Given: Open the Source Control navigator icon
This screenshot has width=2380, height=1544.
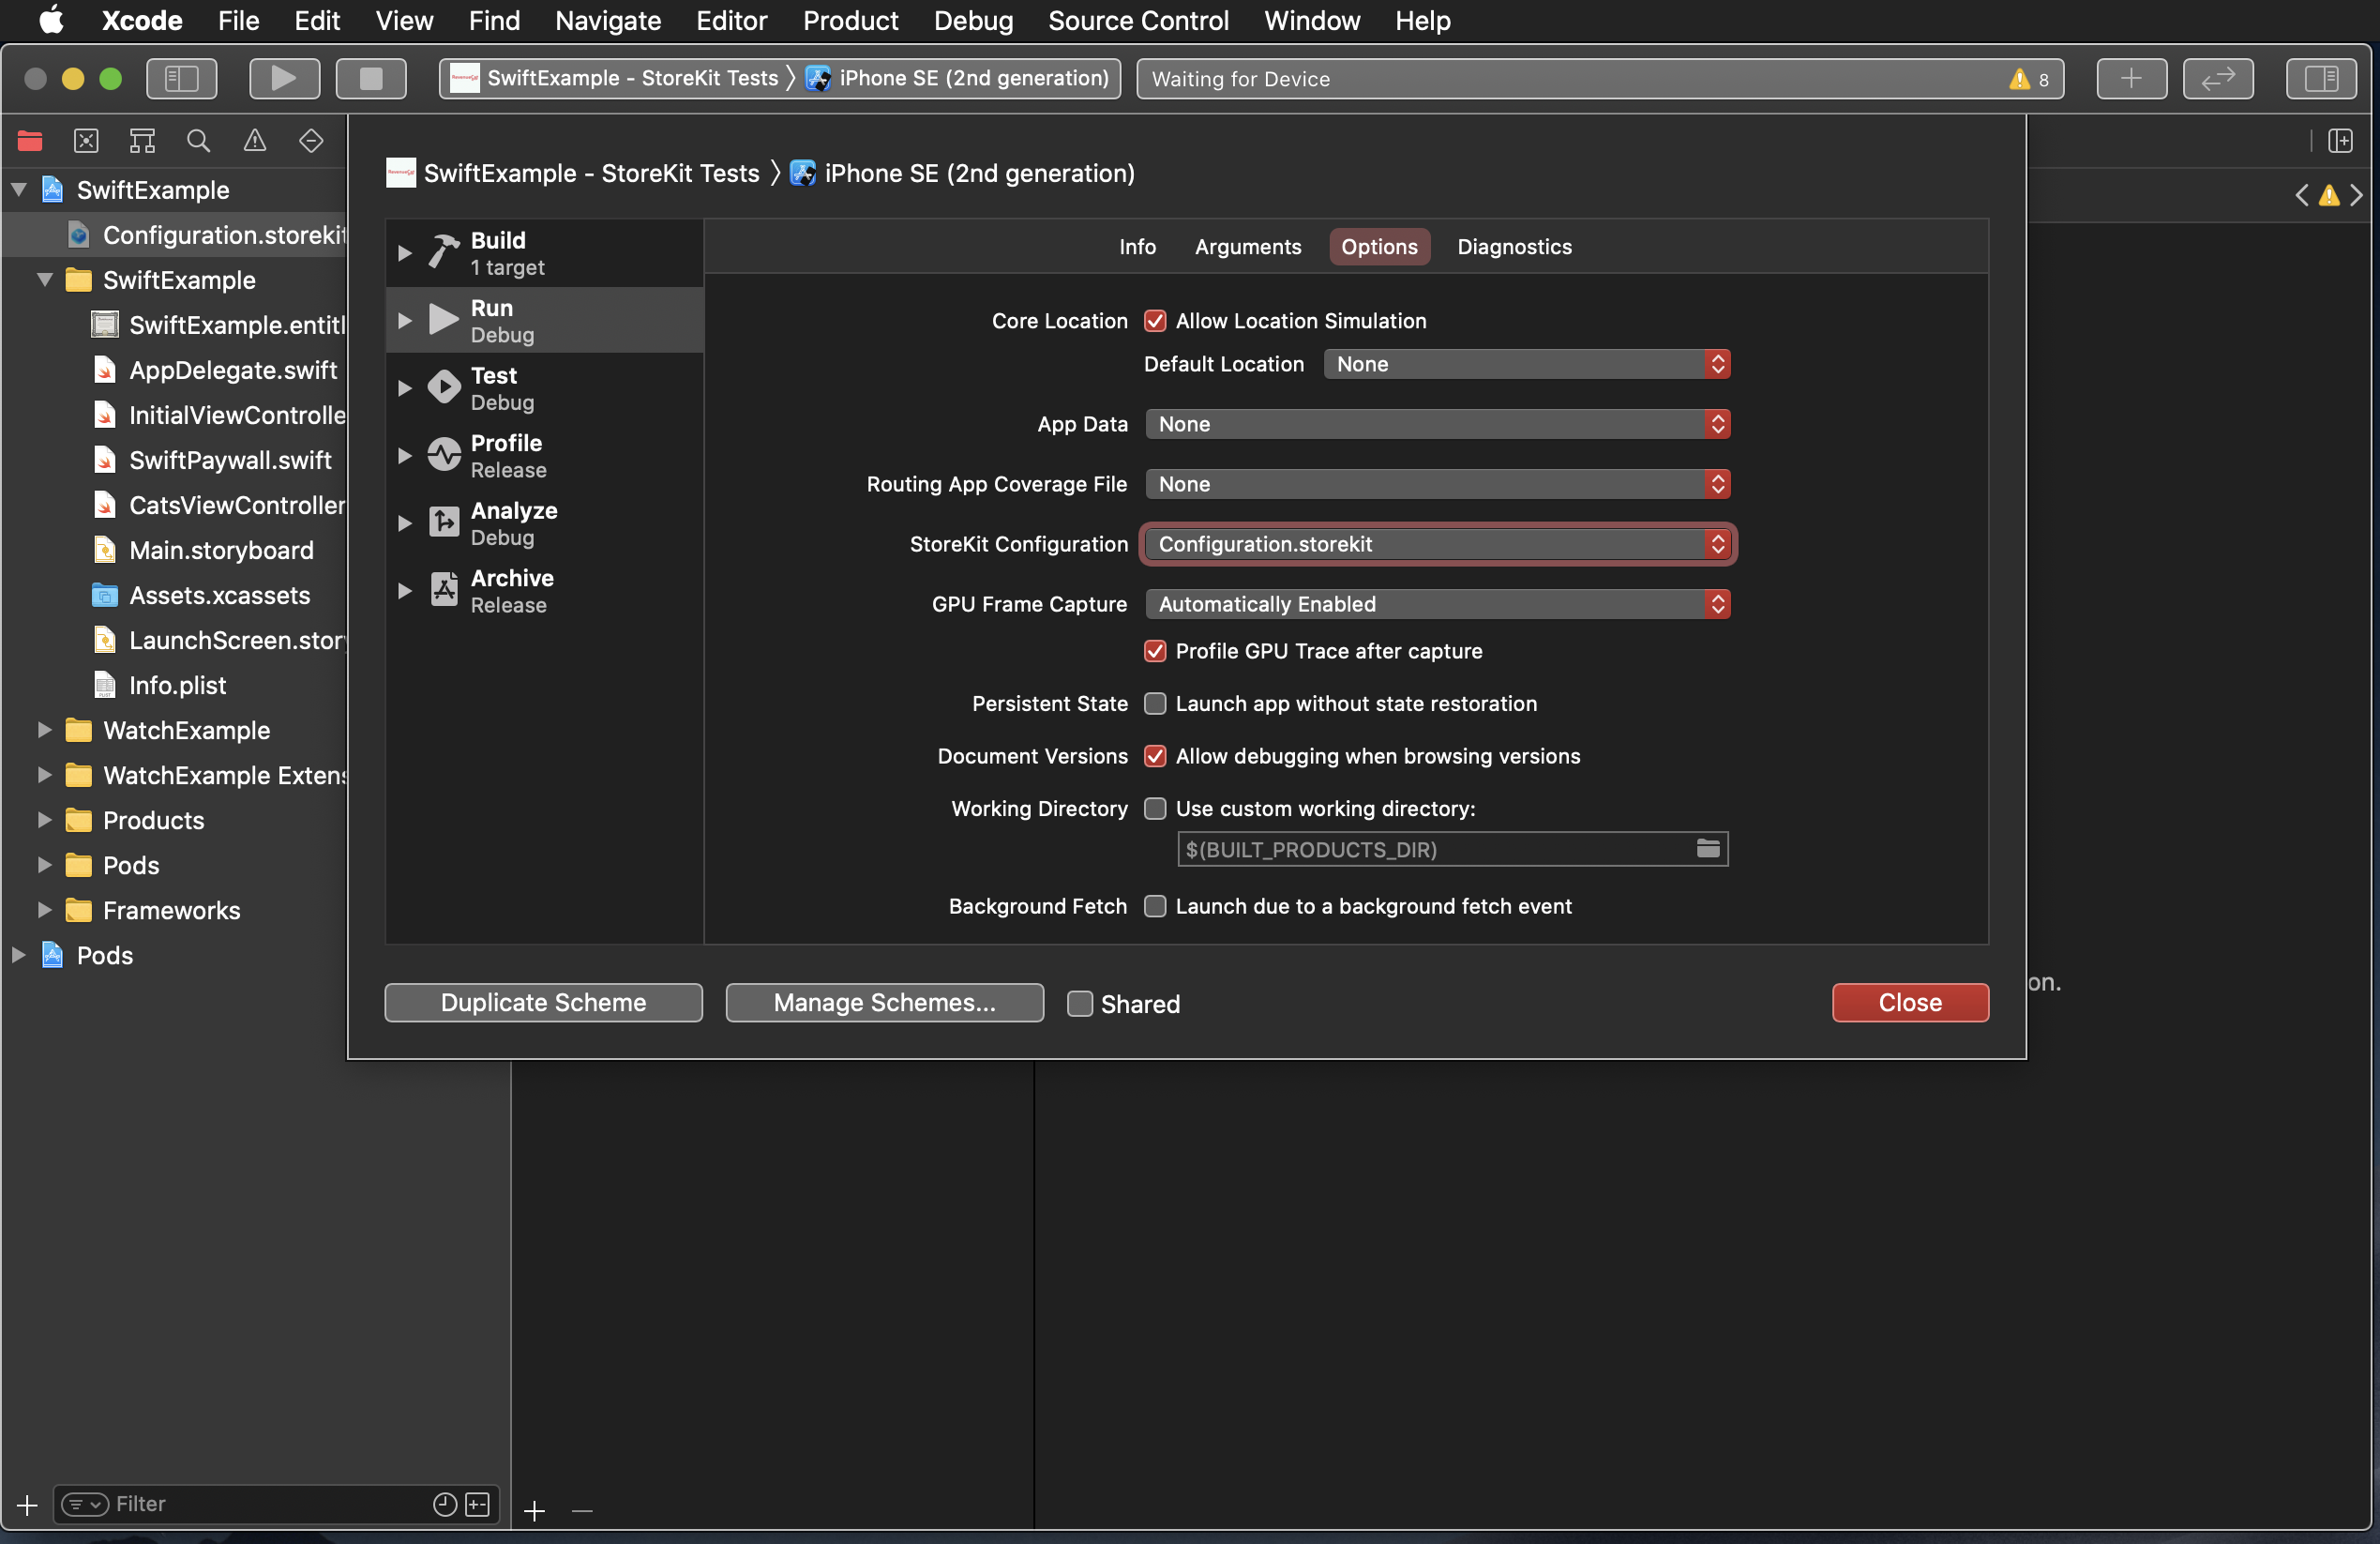Looking at the screenshot, I should coord(86,141).
